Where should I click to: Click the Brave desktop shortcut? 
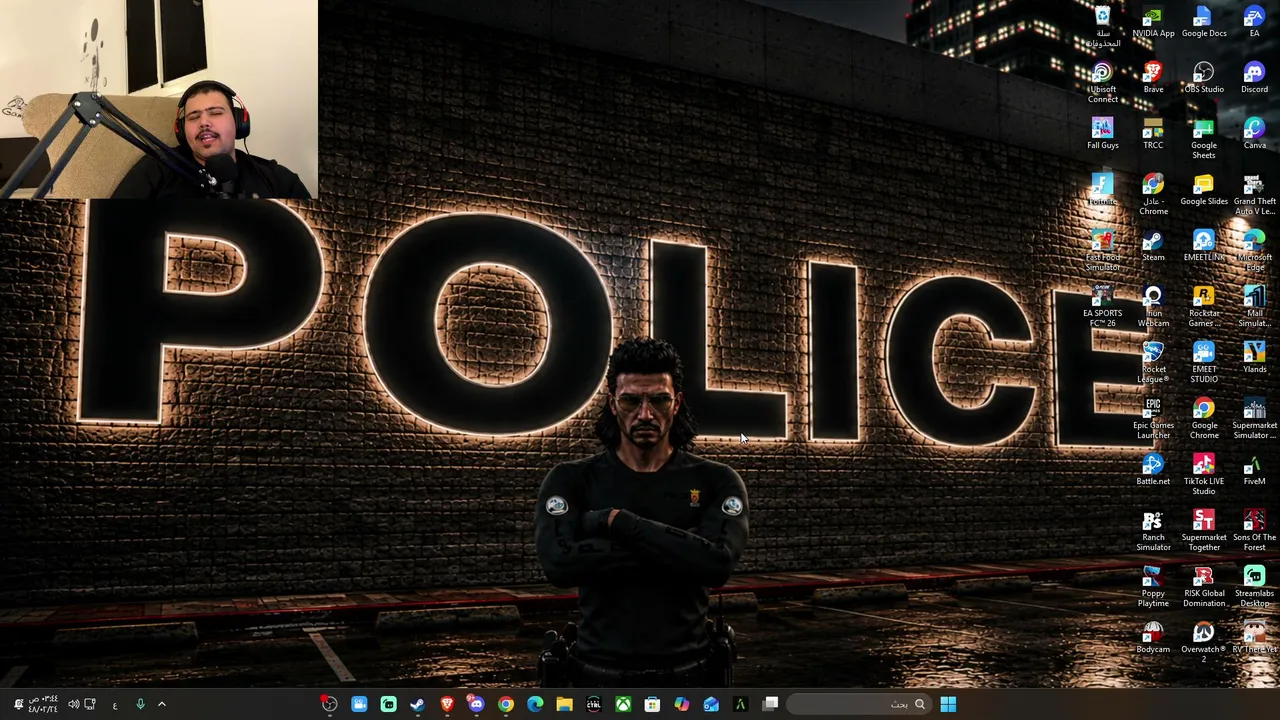coord(1153,79)
